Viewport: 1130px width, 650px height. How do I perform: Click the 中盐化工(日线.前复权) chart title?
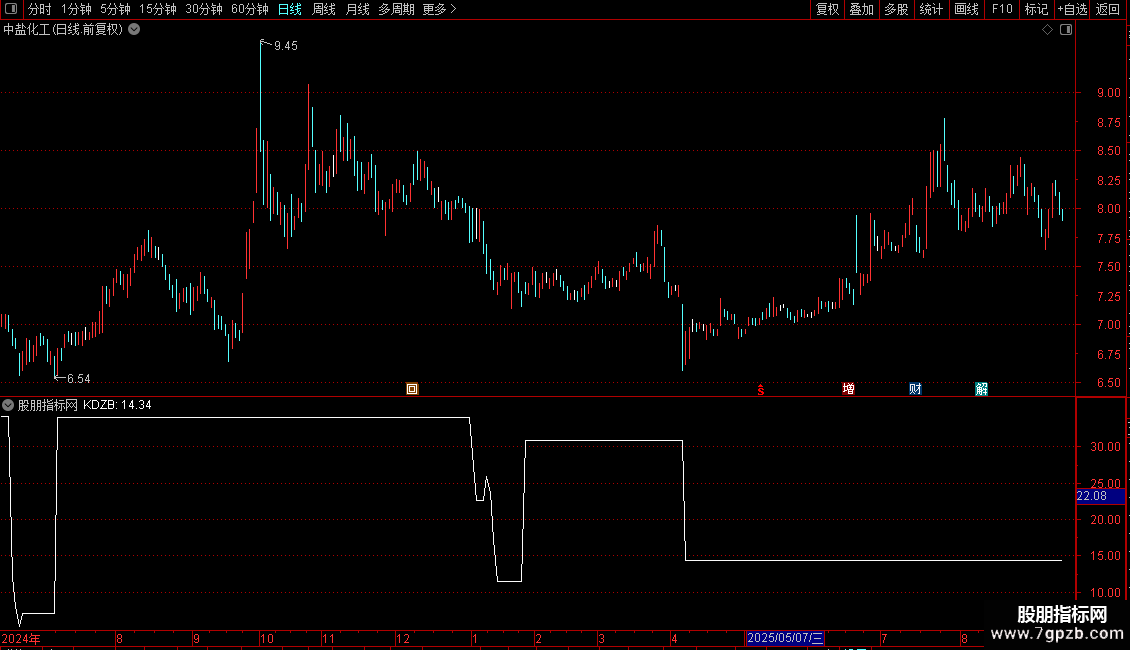[63, 30]
